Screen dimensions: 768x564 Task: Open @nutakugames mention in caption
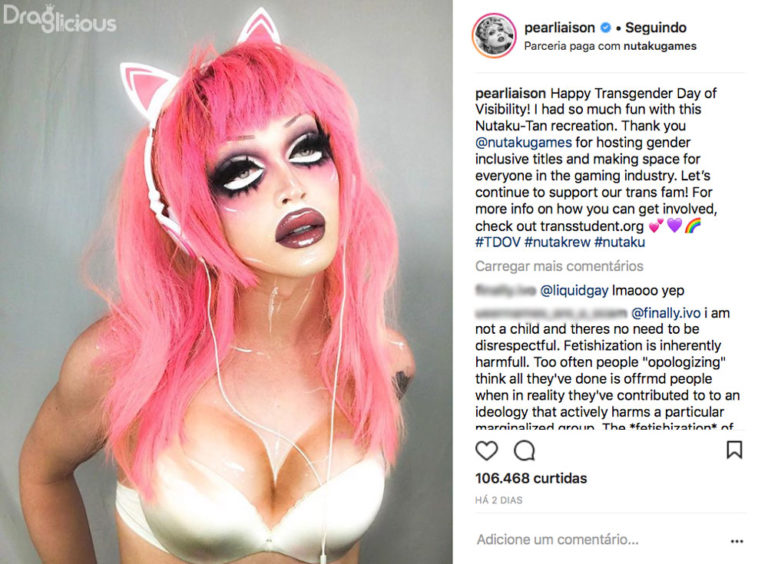click(524, 142)
